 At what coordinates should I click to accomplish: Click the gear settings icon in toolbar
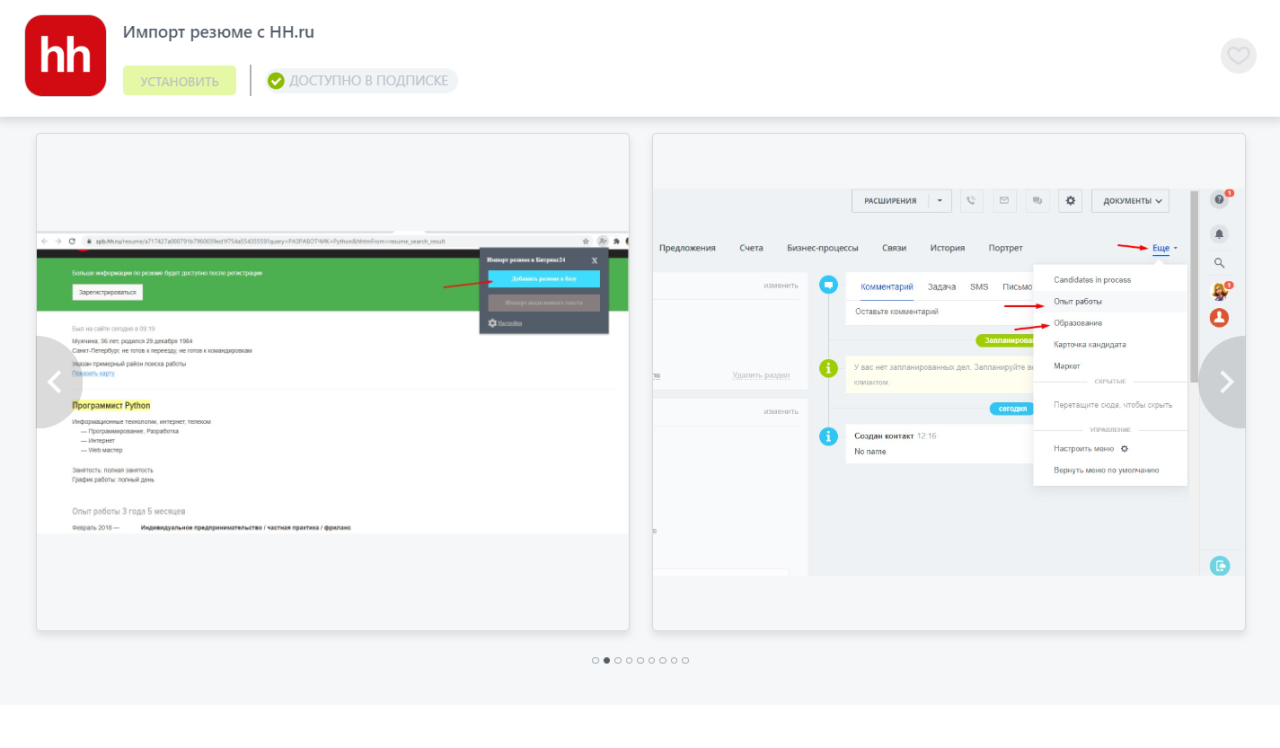coord(1071,201)
